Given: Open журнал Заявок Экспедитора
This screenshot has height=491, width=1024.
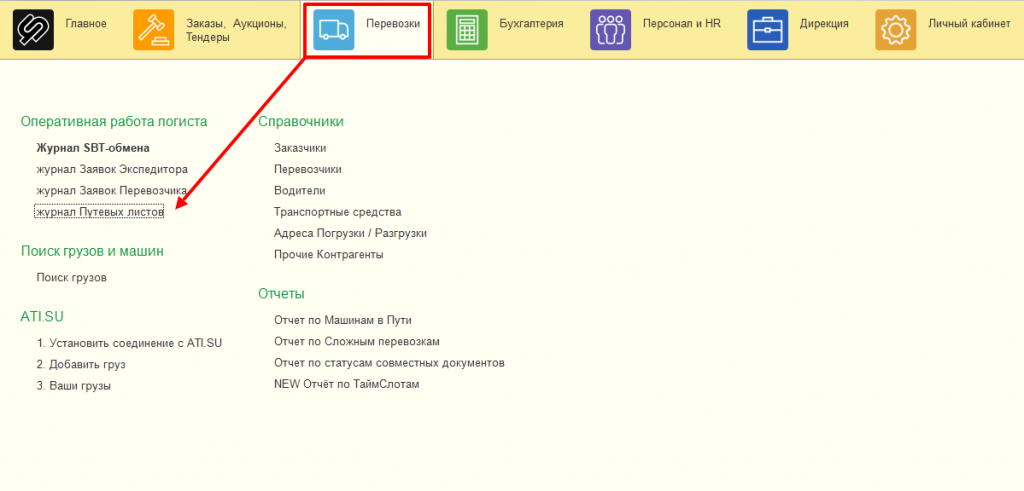Looking at the screenshot, I should (x=112, y=169).
